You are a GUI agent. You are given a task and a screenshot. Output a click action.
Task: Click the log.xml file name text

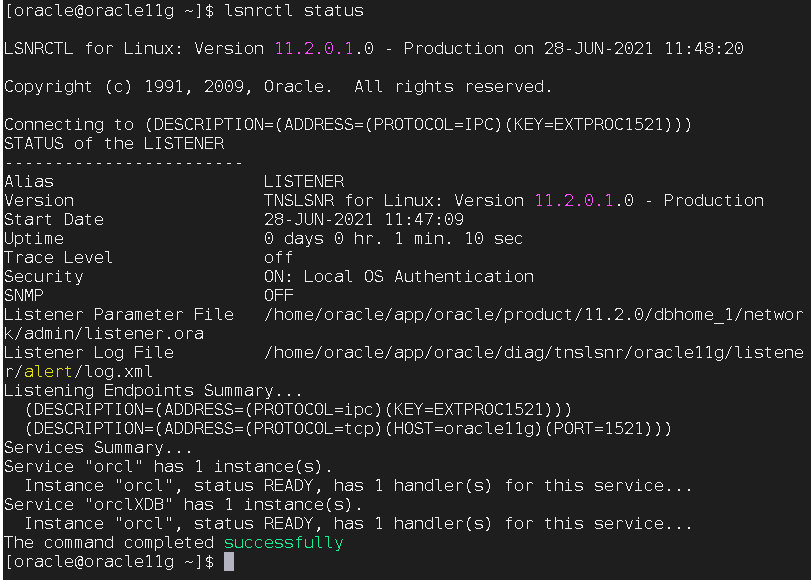(118, 371)
